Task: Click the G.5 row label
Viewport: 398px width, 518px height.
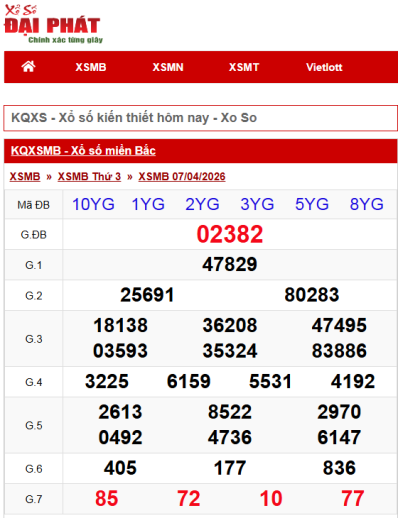Action: [x=34, y=425]
